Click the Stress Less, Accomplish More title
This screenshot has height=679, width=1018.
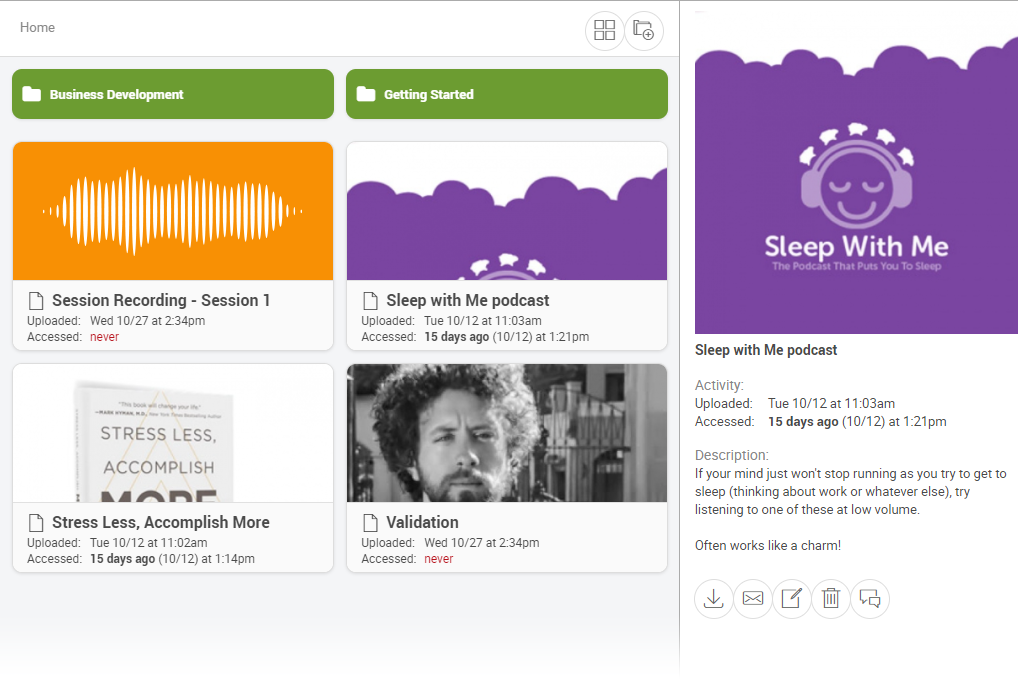(160, 522)
